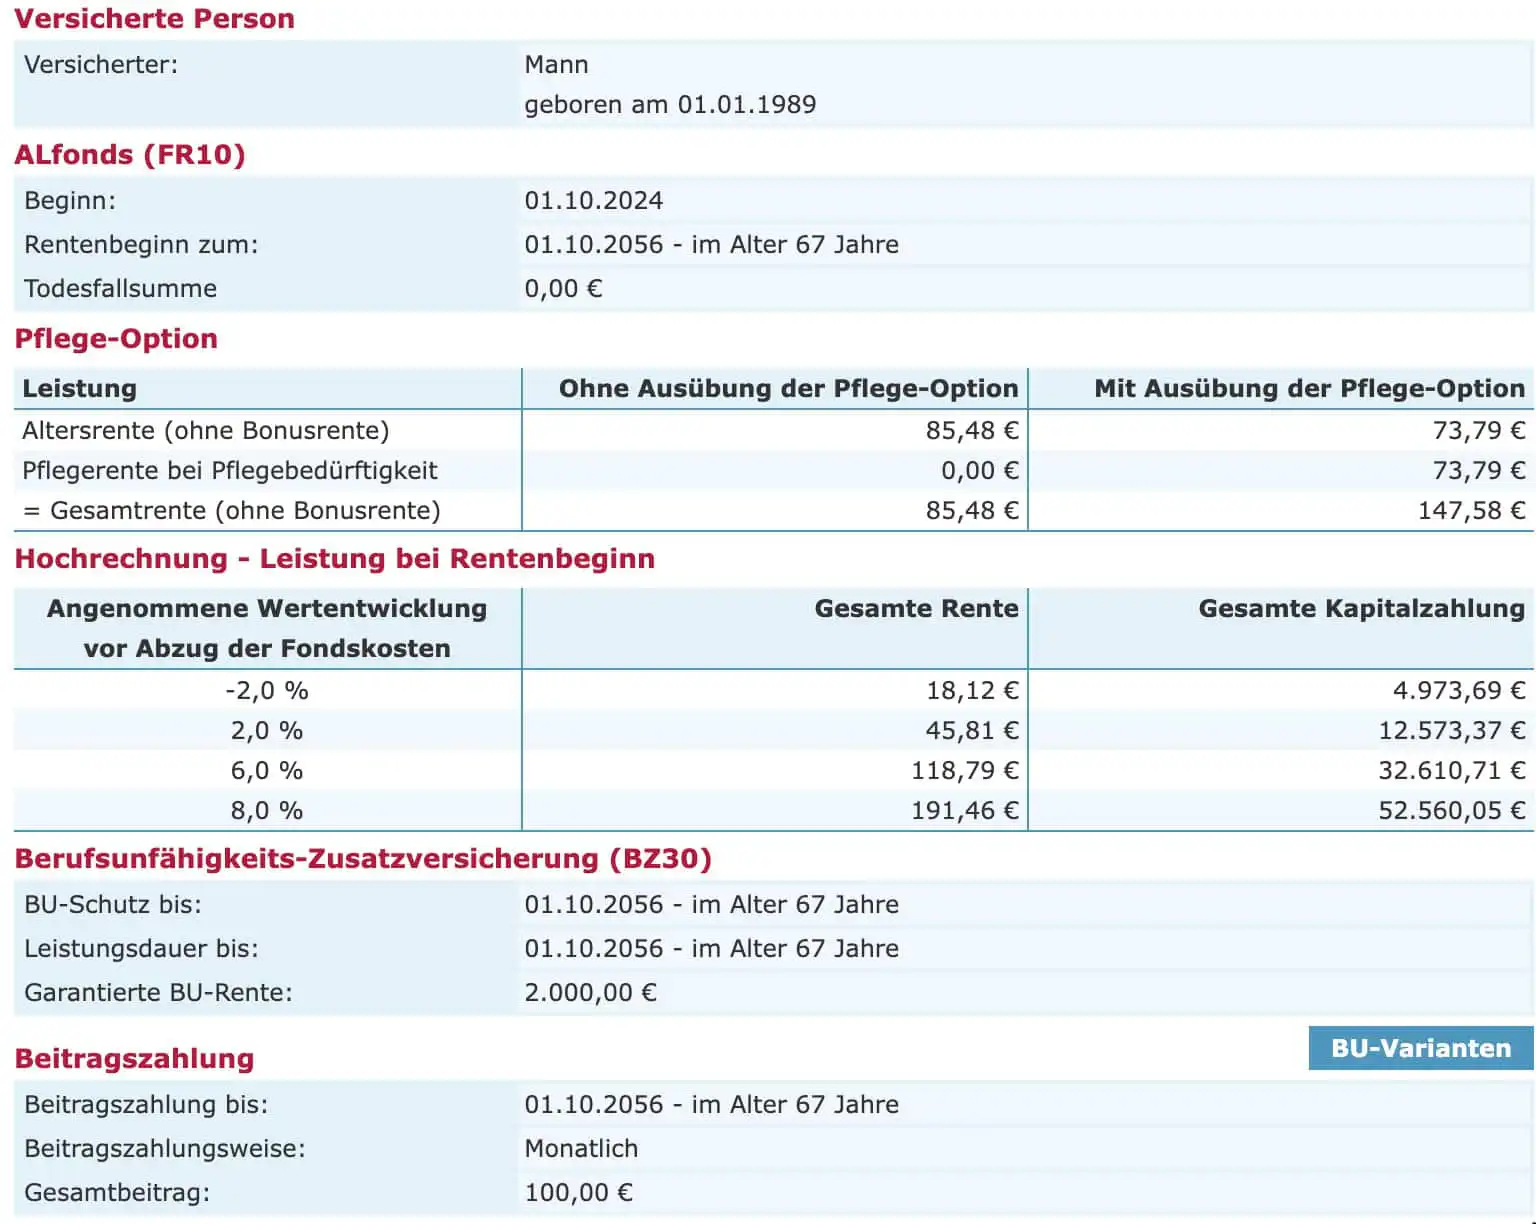The height and width of the screenshot is (1224, 1536).
Task: Click the BU-Varianten button
Action: [x=1420, y=1048]
